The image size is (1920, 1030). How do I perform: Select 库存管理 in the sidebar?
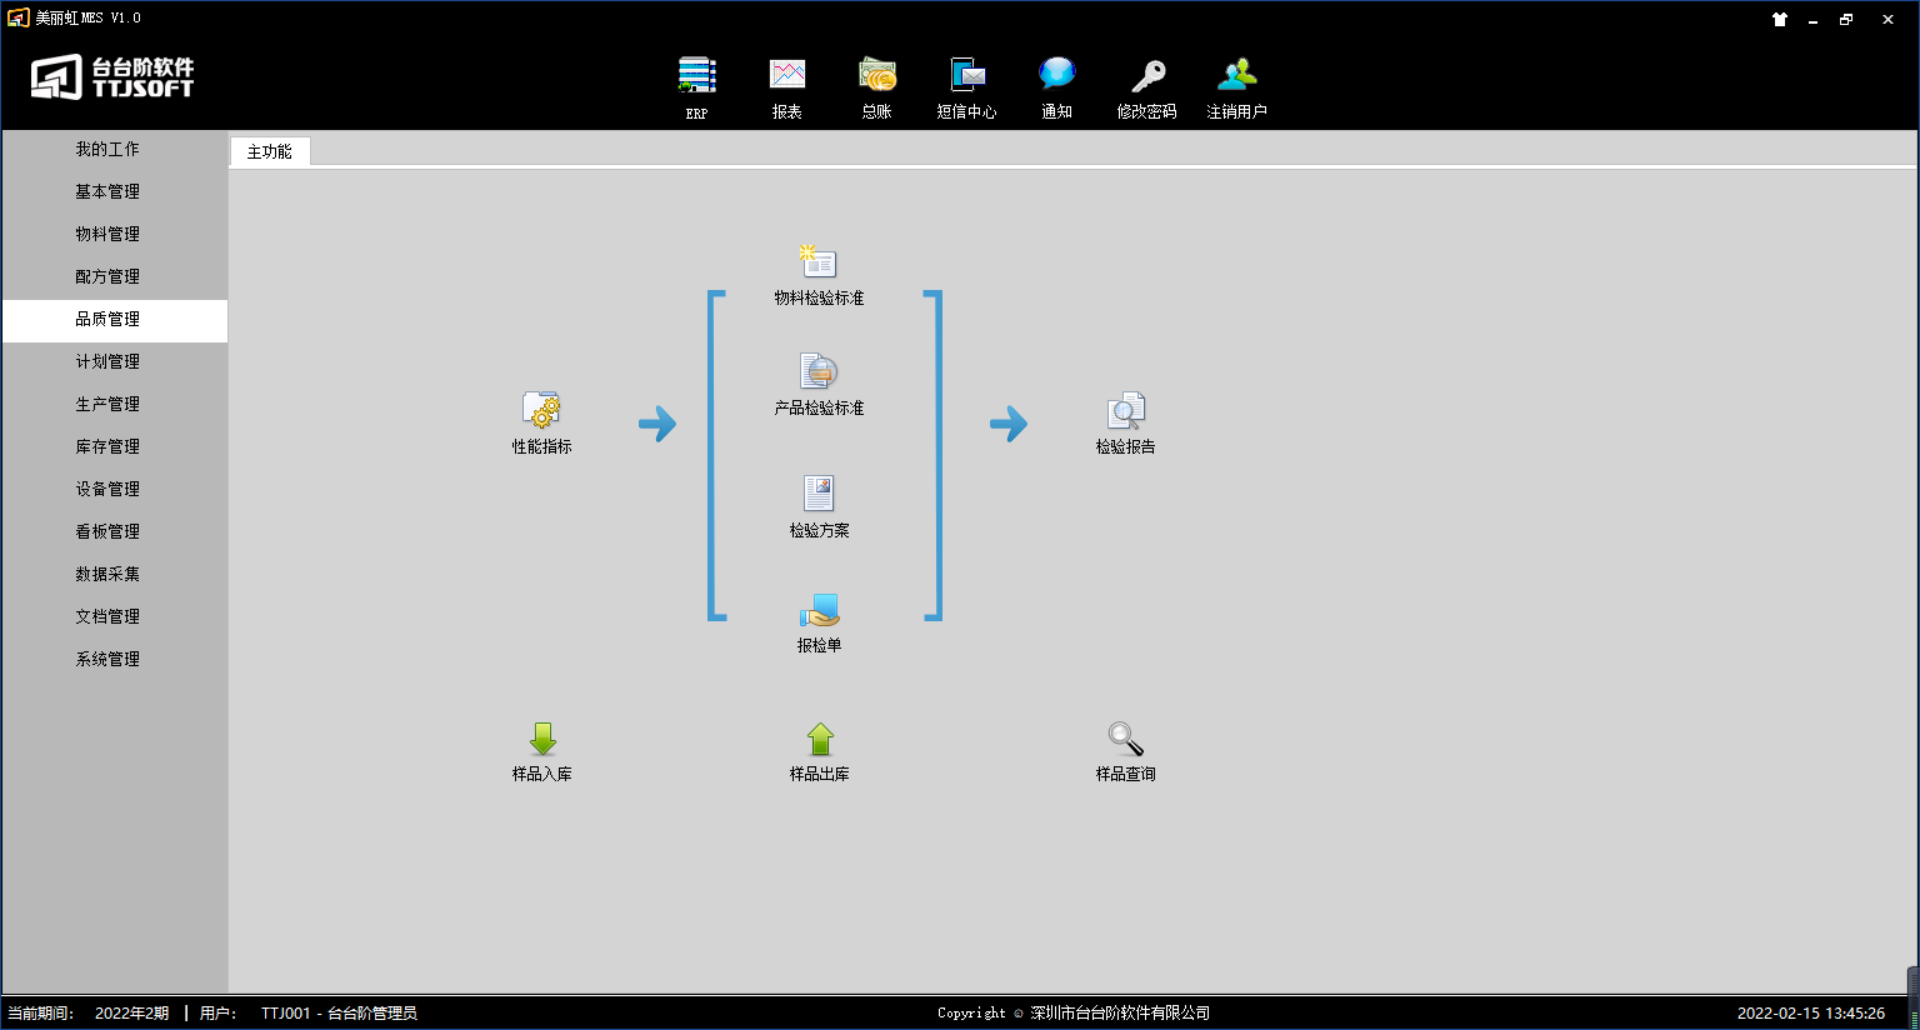tap(108, 447)
